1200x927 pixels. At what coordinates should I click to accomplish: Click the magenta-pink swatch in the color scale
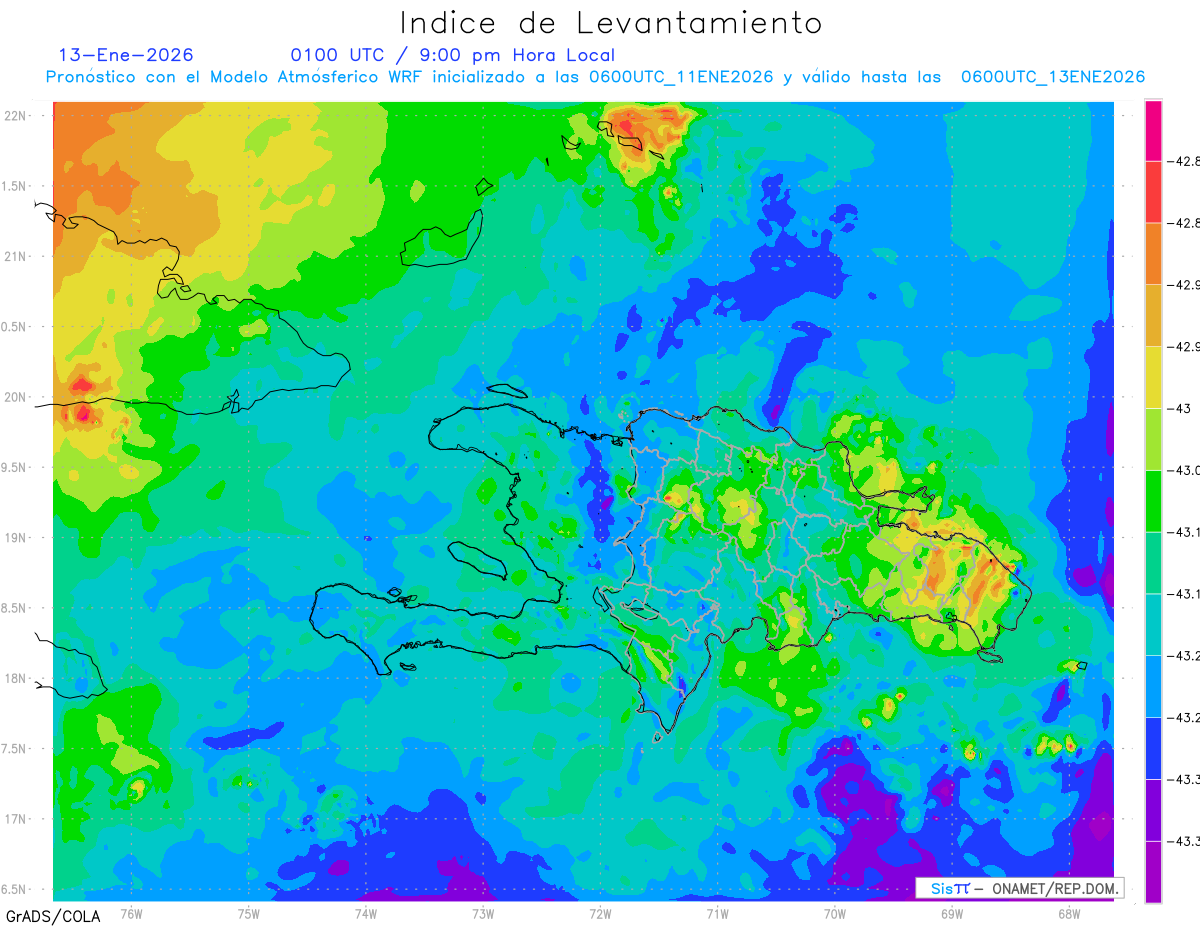(1153, 130)
